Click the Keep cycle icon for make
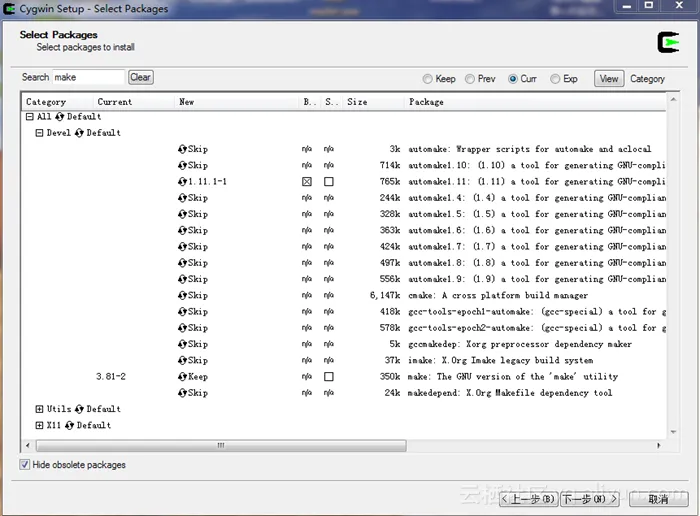Screen dimensions: 700x516 coord(182,377)
